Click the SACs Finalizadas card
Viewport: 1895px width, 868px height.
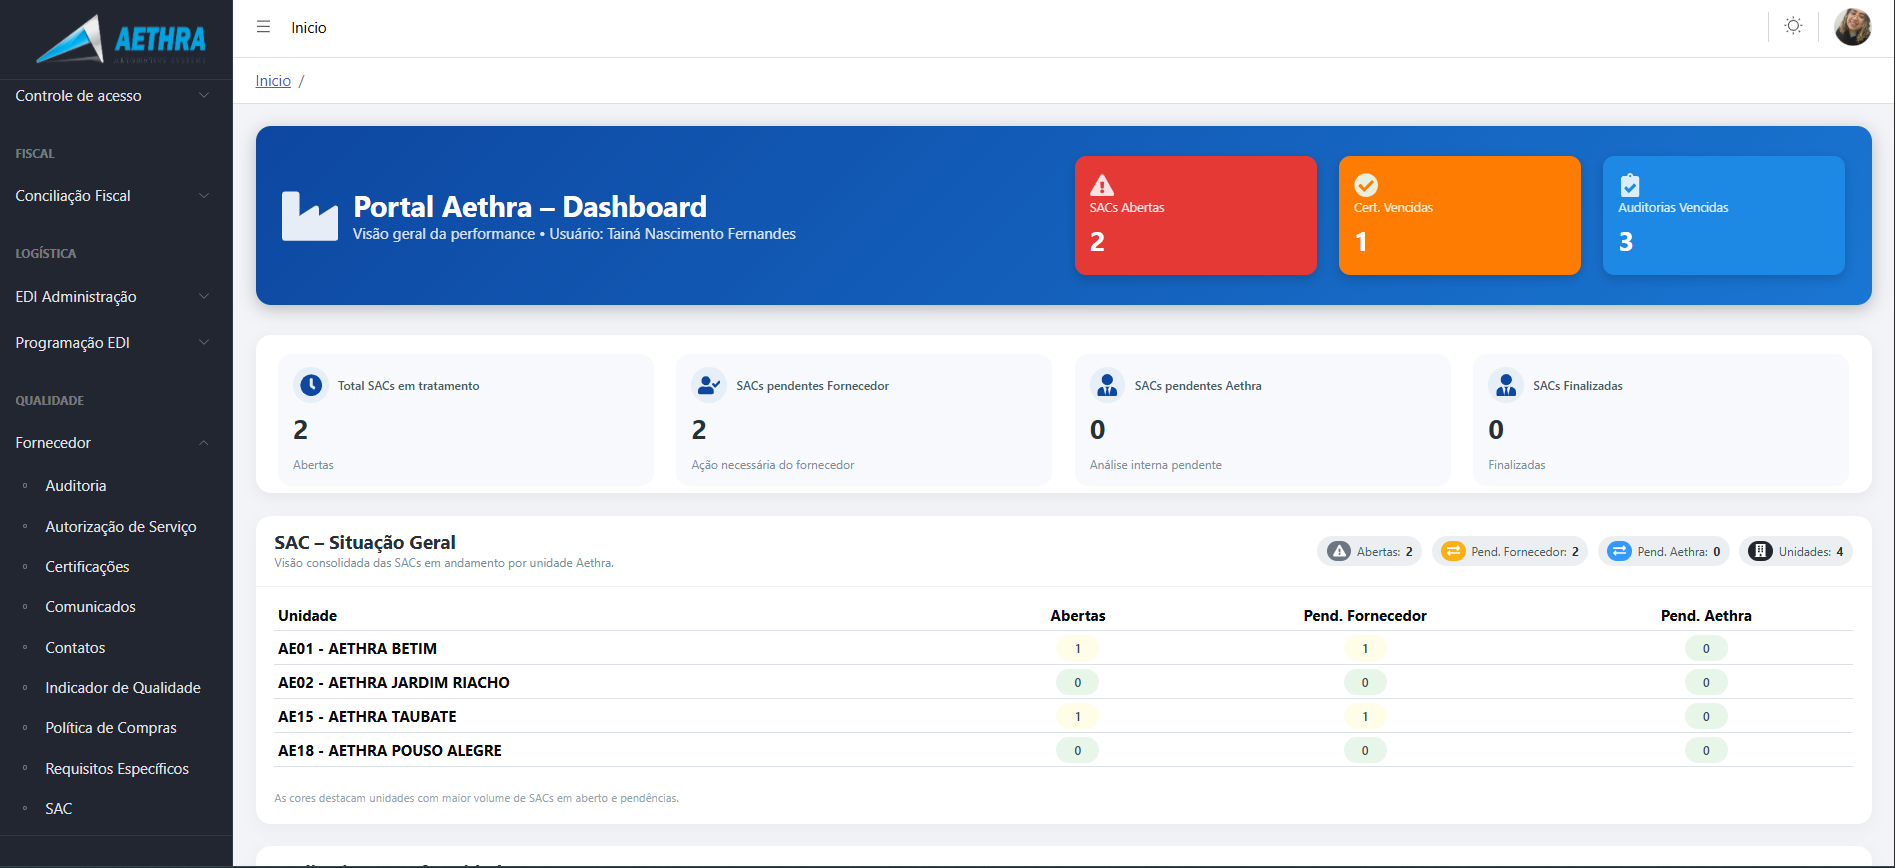pyautogui.click(x=1661, y=420)
